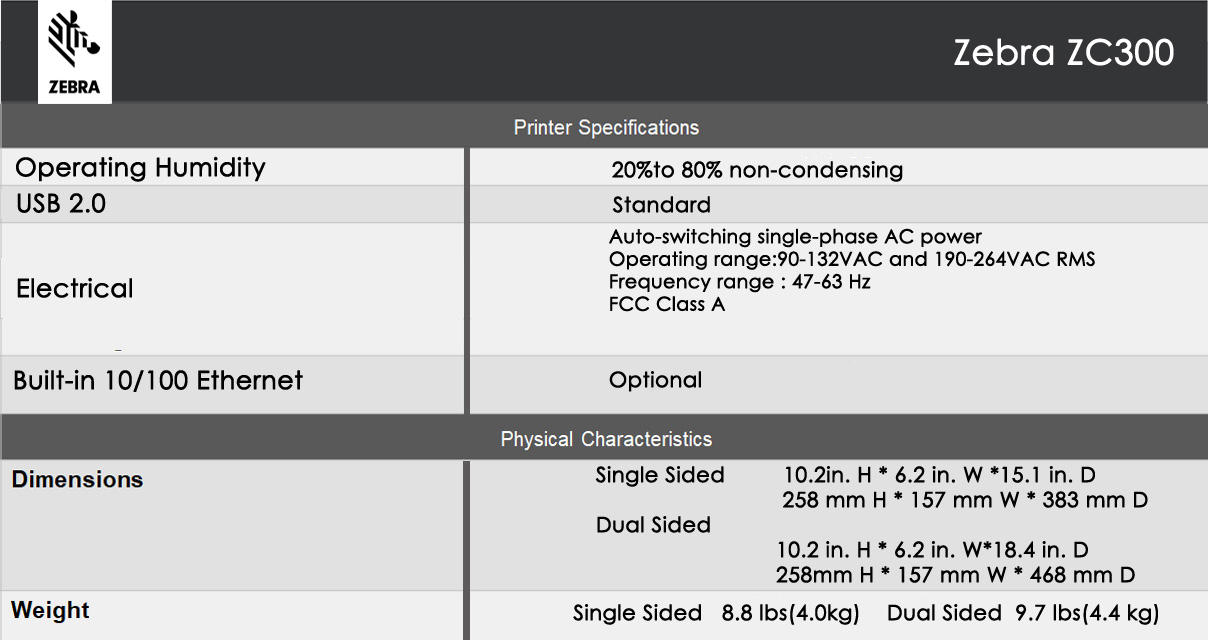
Task: Click the Auto-switching single-phase AC power text
Action: pyautogui.click(x=795, y=237)
